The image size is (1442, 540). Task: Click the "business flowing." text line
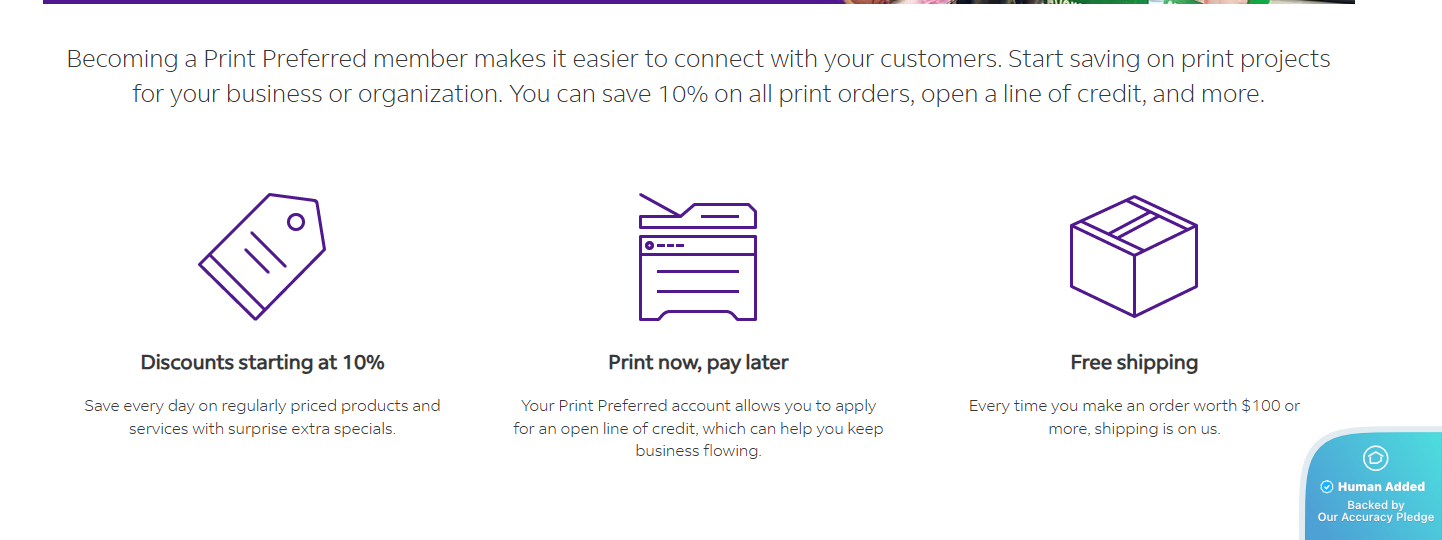(698, 451)
